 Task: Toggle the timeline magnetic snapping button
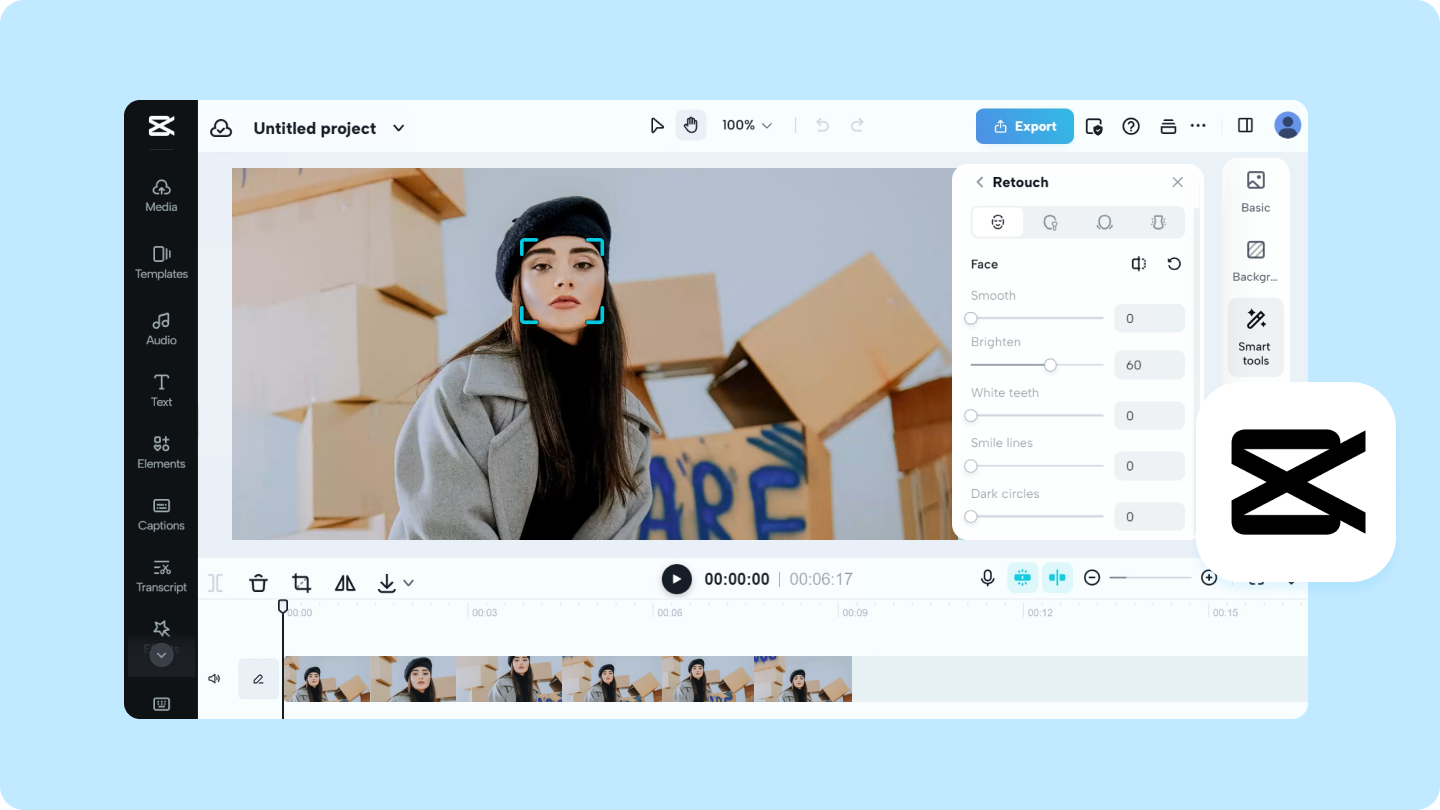(1022, 577)
